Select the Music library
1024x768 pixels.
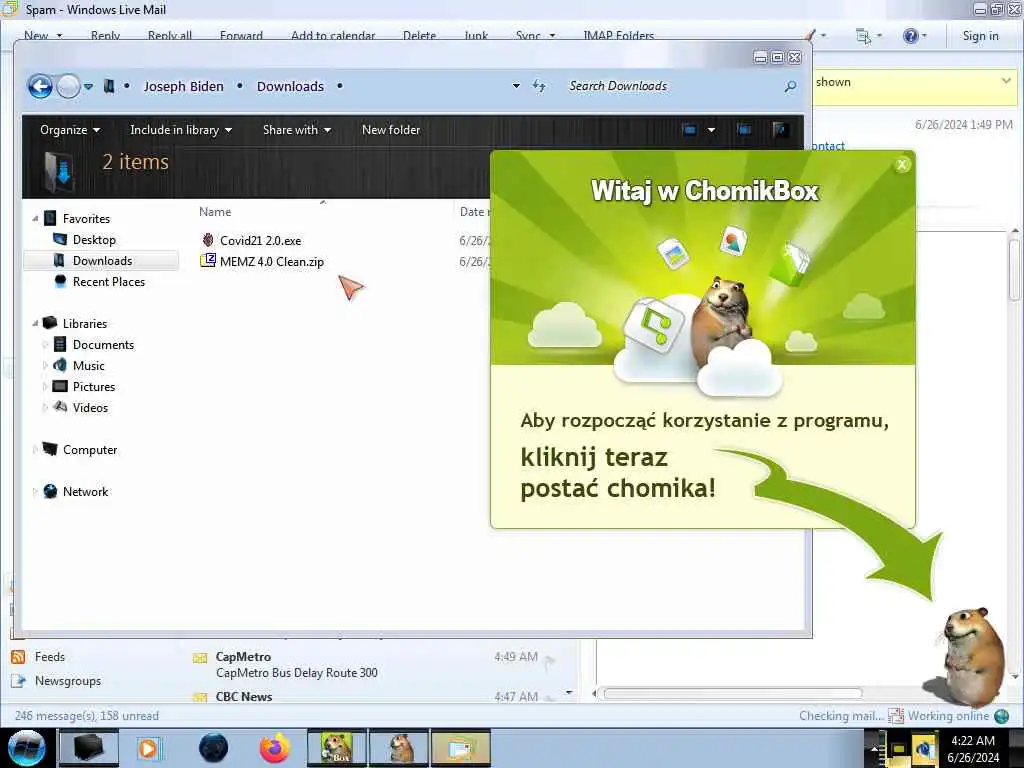88,366
